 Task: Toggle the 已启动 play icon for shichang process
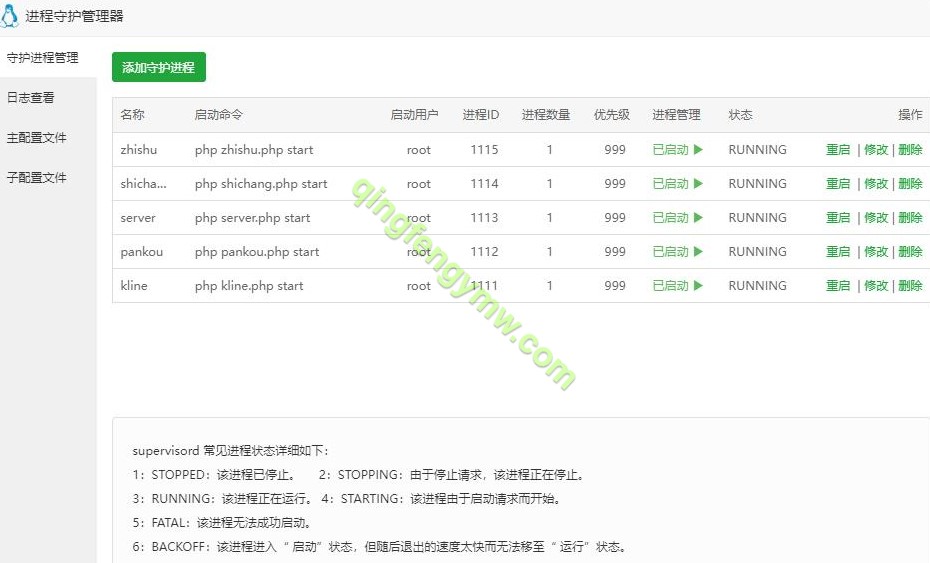698,184
